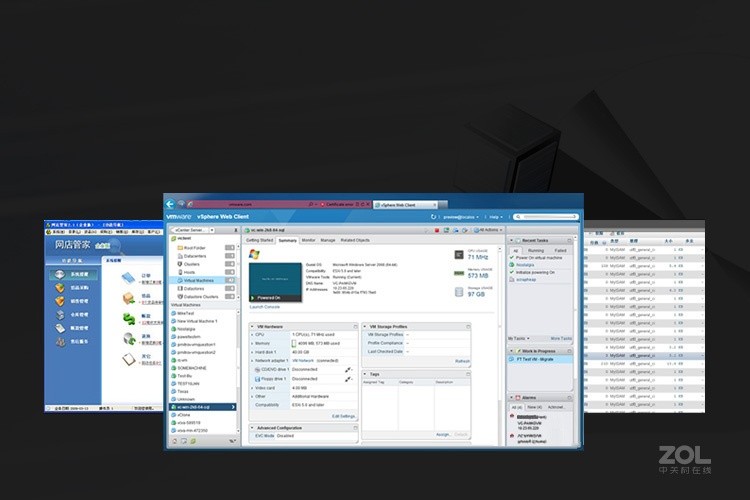Click the storage usage cylinder icon
This screenshot has height=500, width=750.
click(459, 292)
